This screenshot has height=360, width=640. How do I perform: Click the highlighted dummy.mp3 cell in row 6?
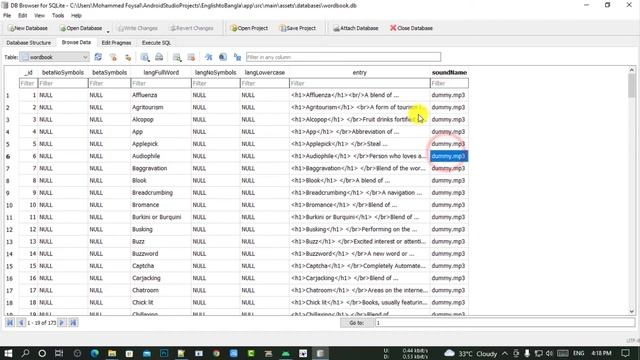(449, 156)
